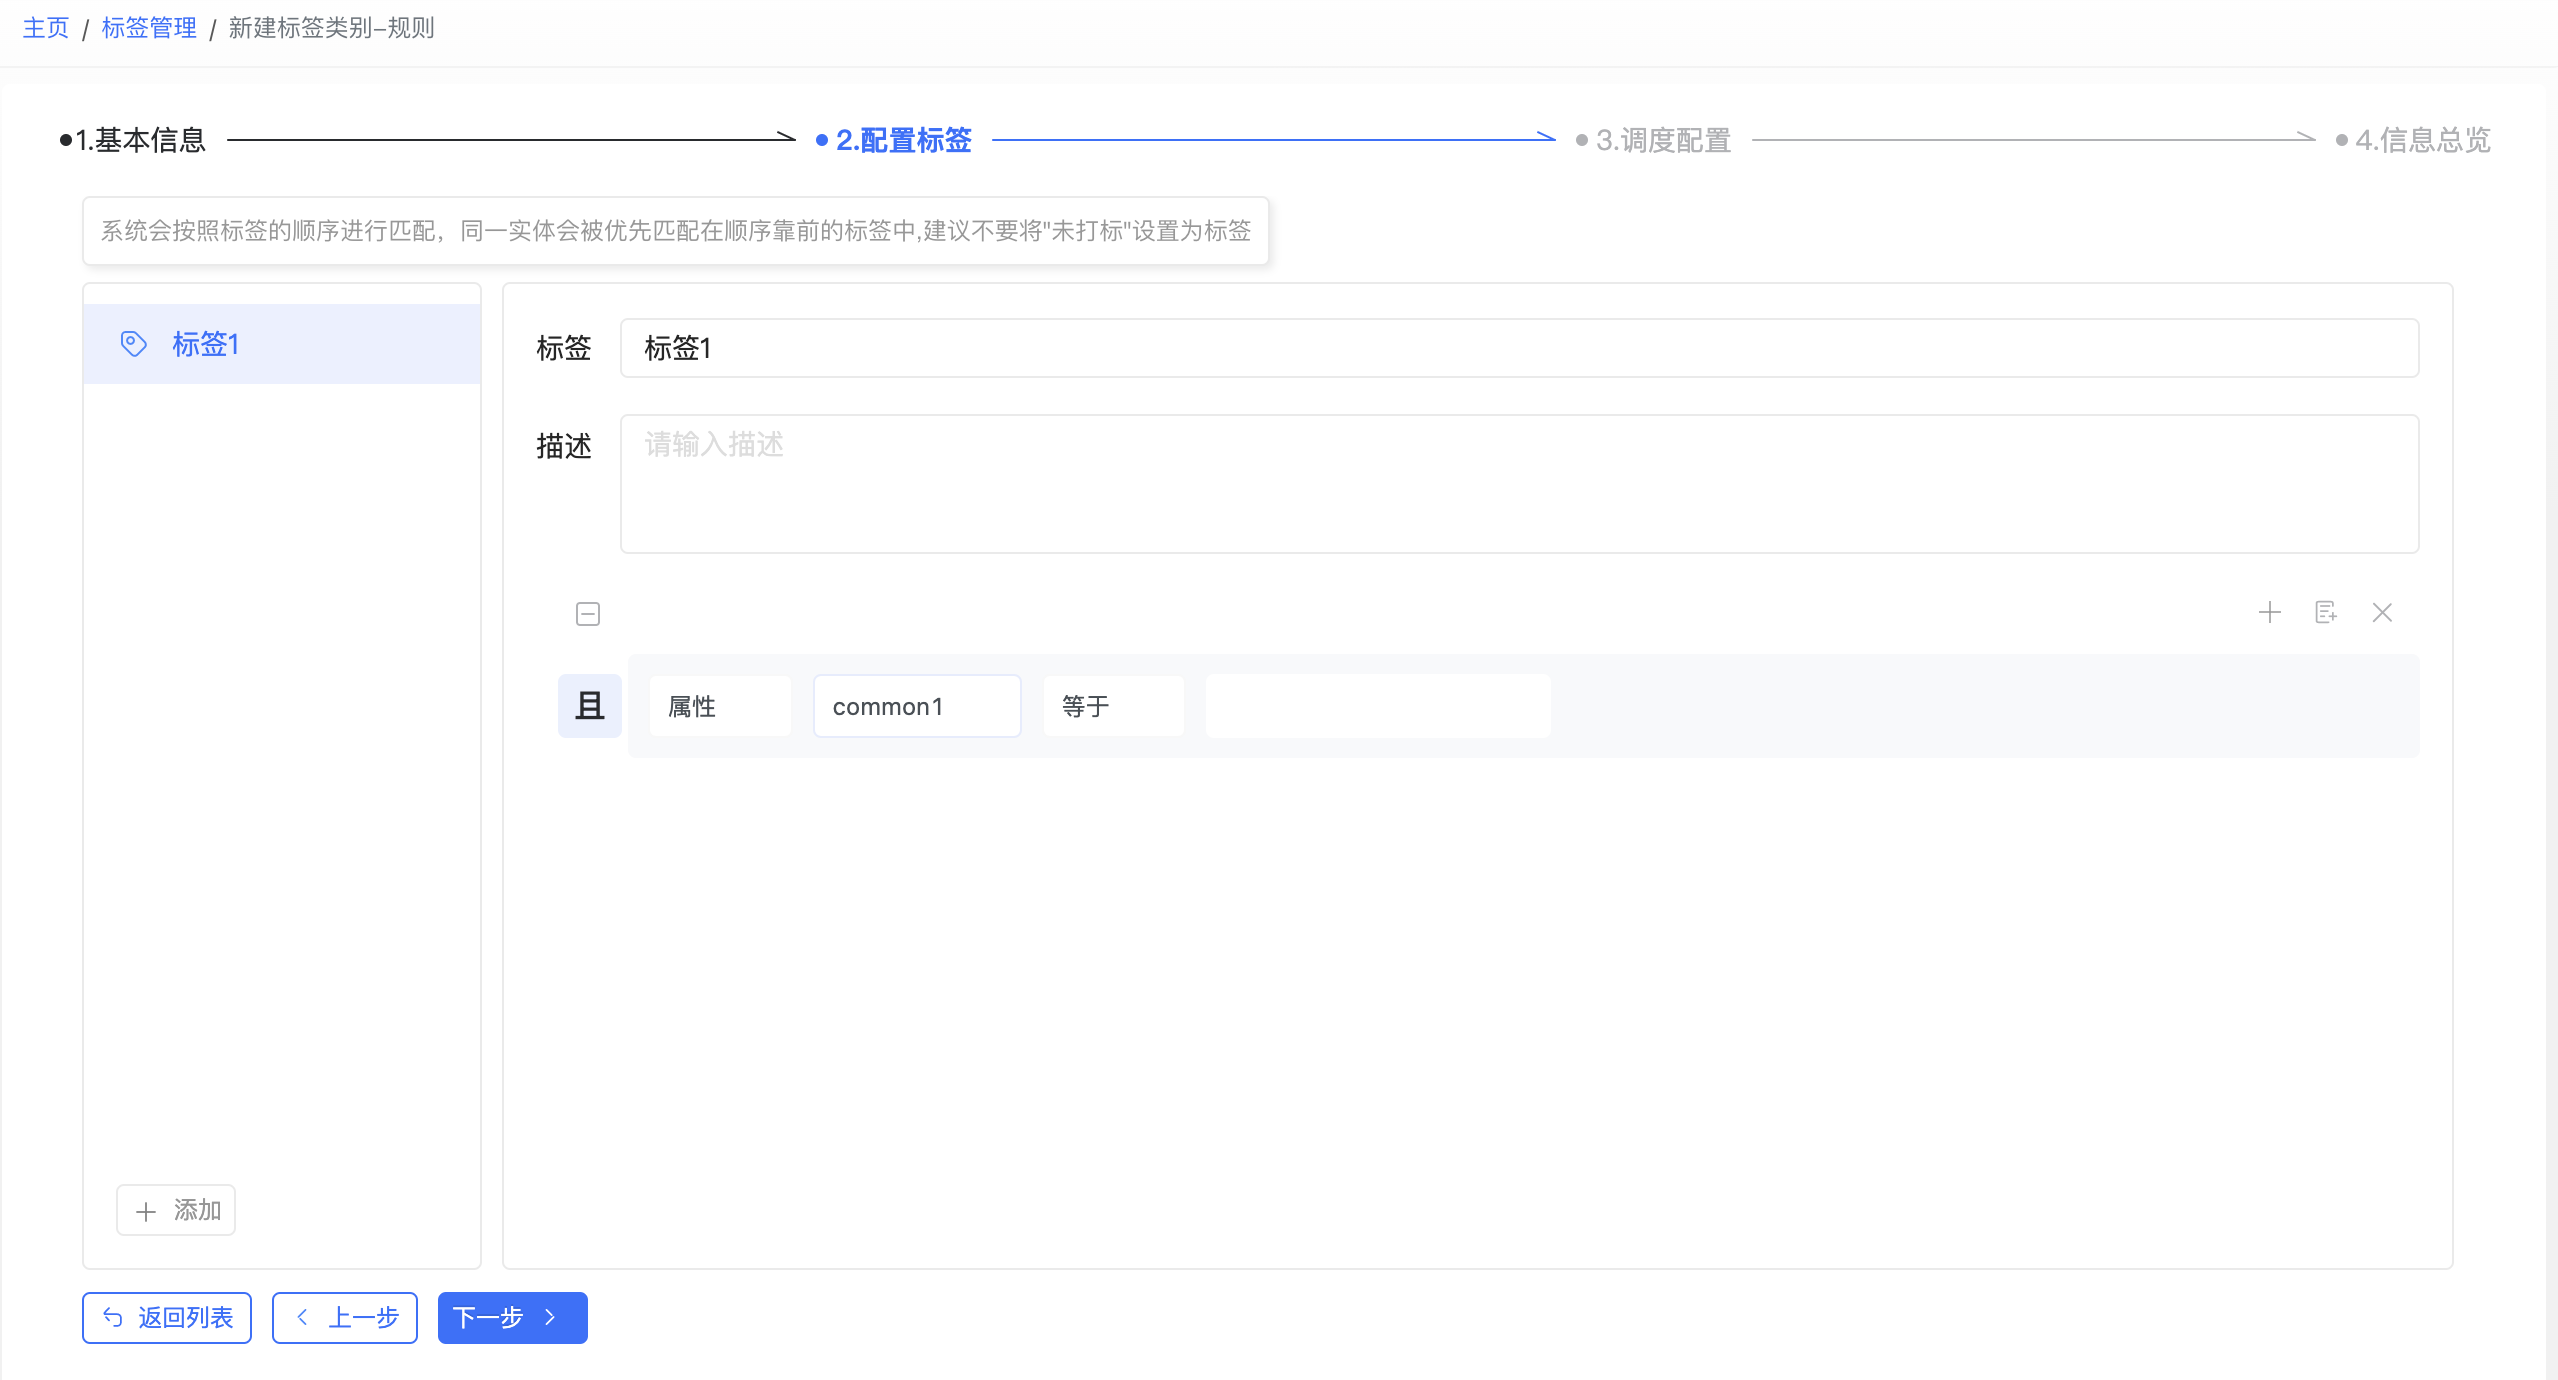Add a condition group icon

point(2326,612)
